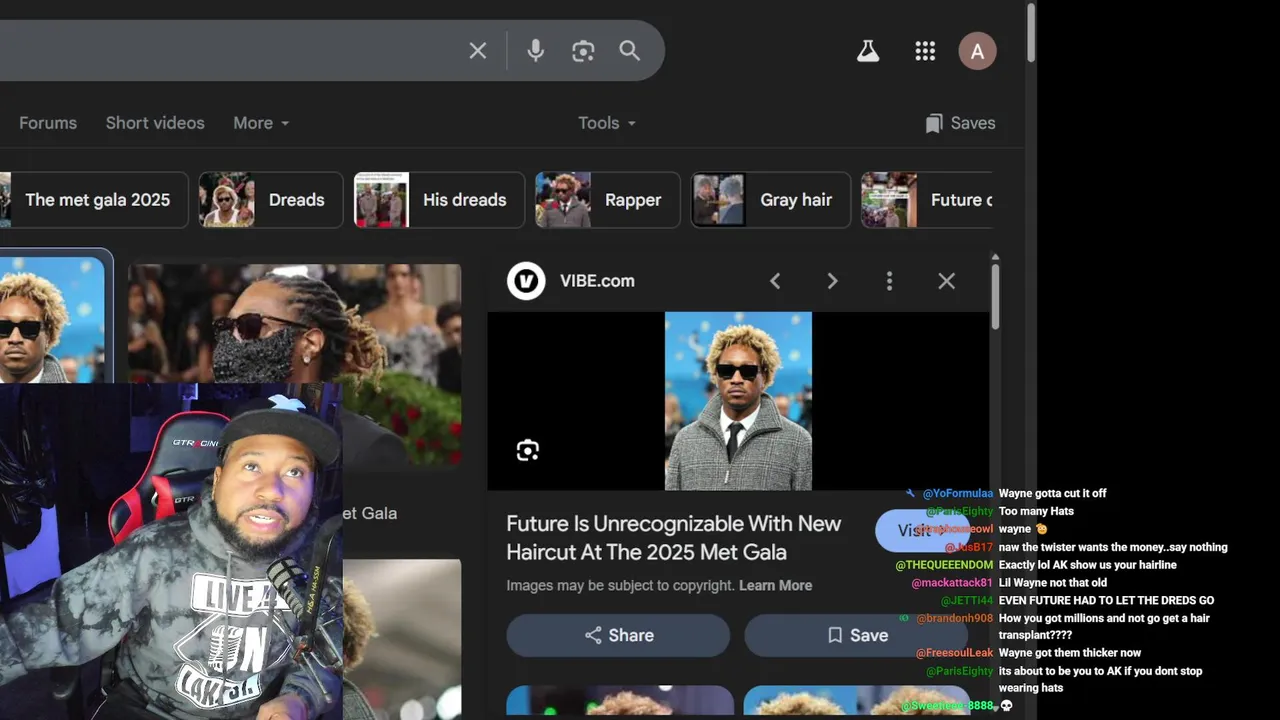Open Google Lens camera search icon
The width and height of the screenshot is (1280, 720).
[x=583, y=51]
